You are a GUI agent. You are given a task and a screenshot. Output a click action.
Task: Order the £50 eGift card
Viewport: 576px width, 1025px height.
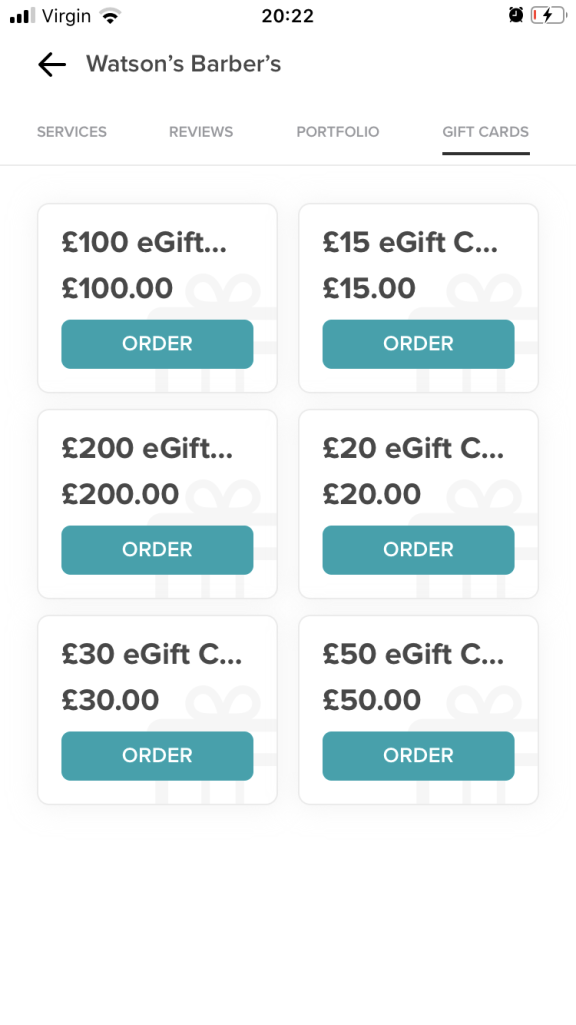[418, 756]
